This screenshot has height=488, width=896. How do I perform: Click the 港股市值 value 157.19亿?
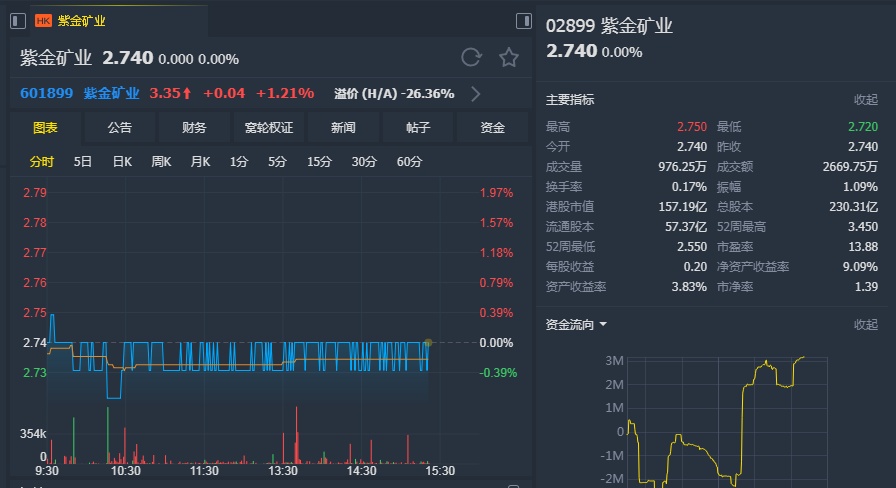click(x=682, y=207)
